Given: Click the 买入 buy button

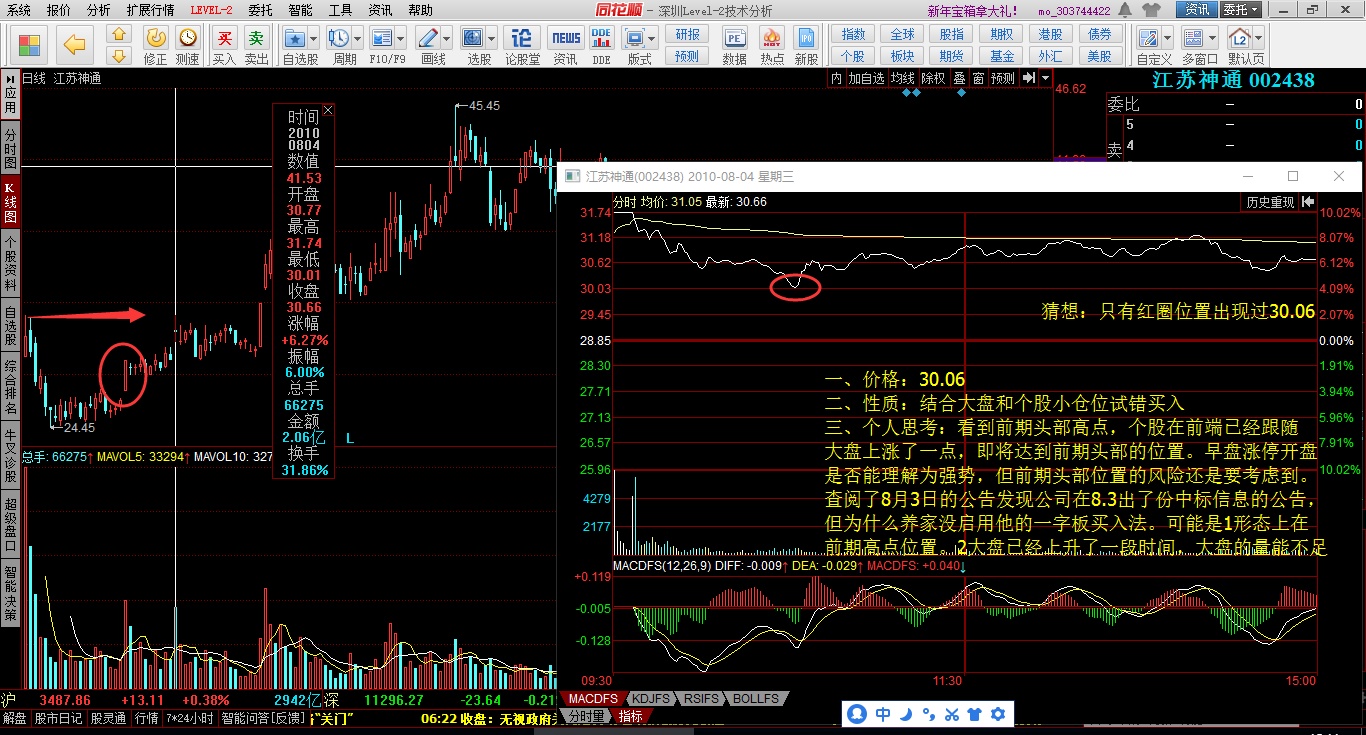Looking at the screenshot, I should click(x=225, y=38).
